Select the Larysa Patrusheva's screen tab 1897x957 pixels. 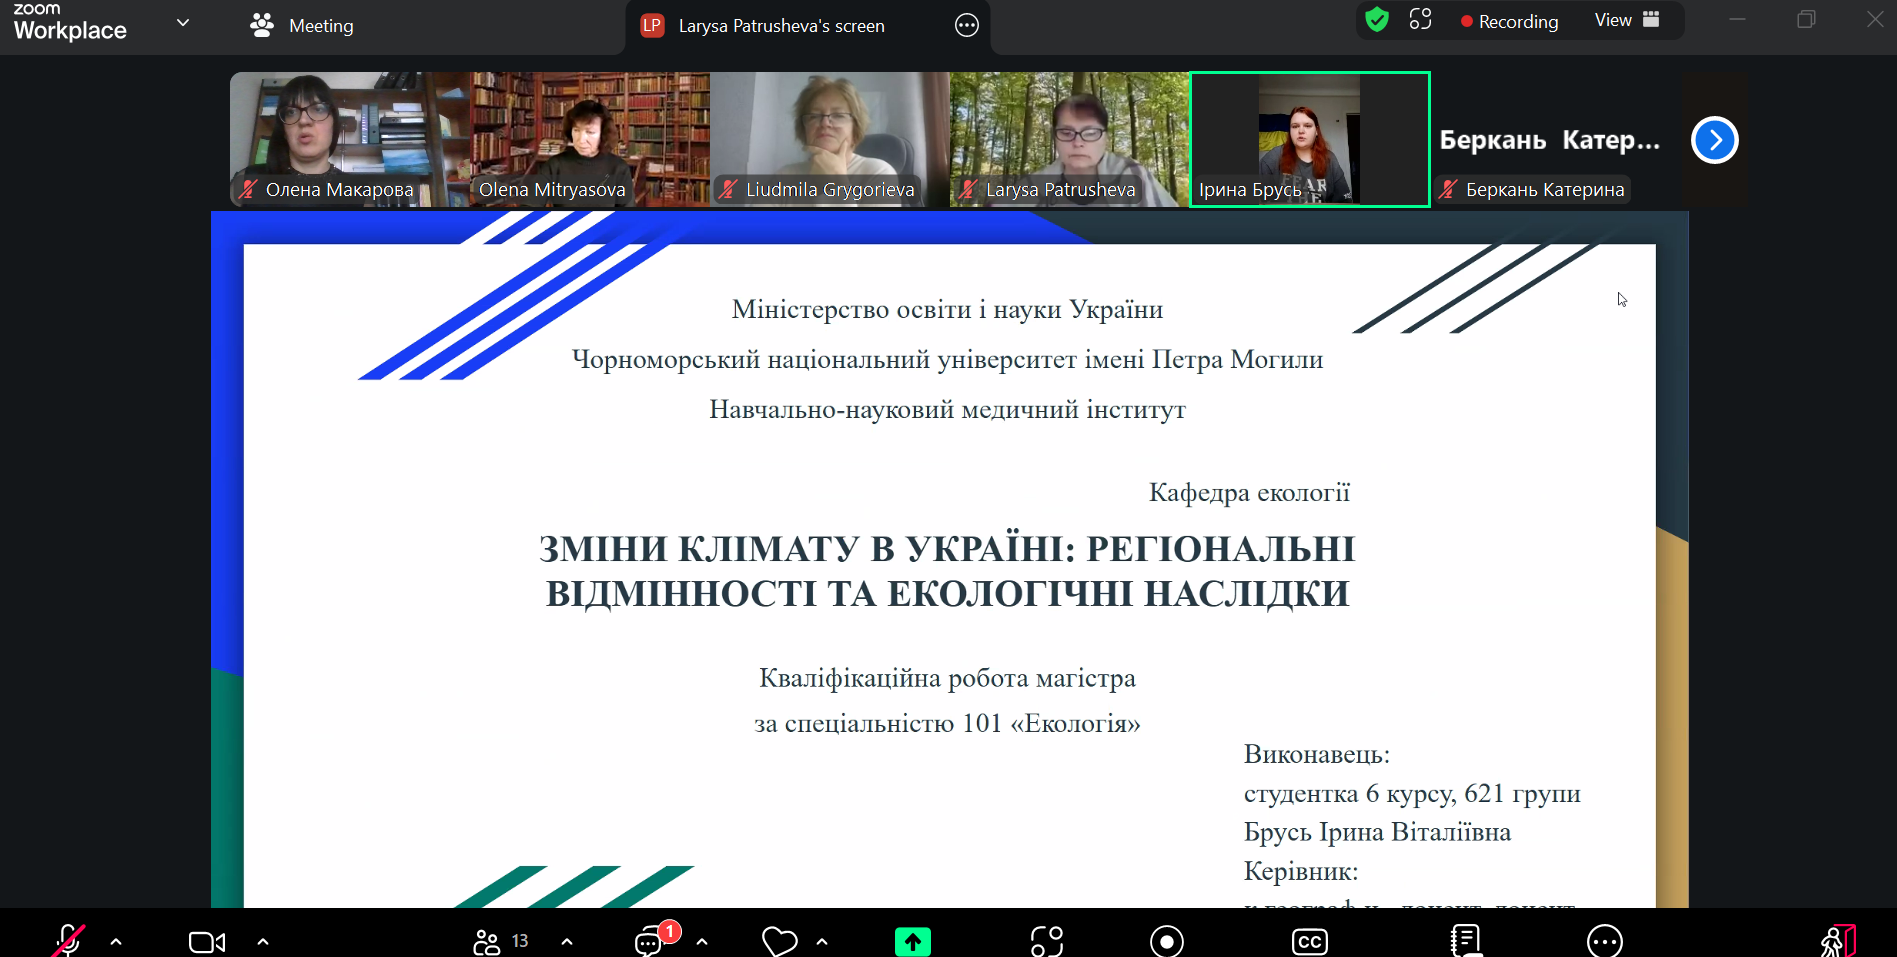(780, 26)
